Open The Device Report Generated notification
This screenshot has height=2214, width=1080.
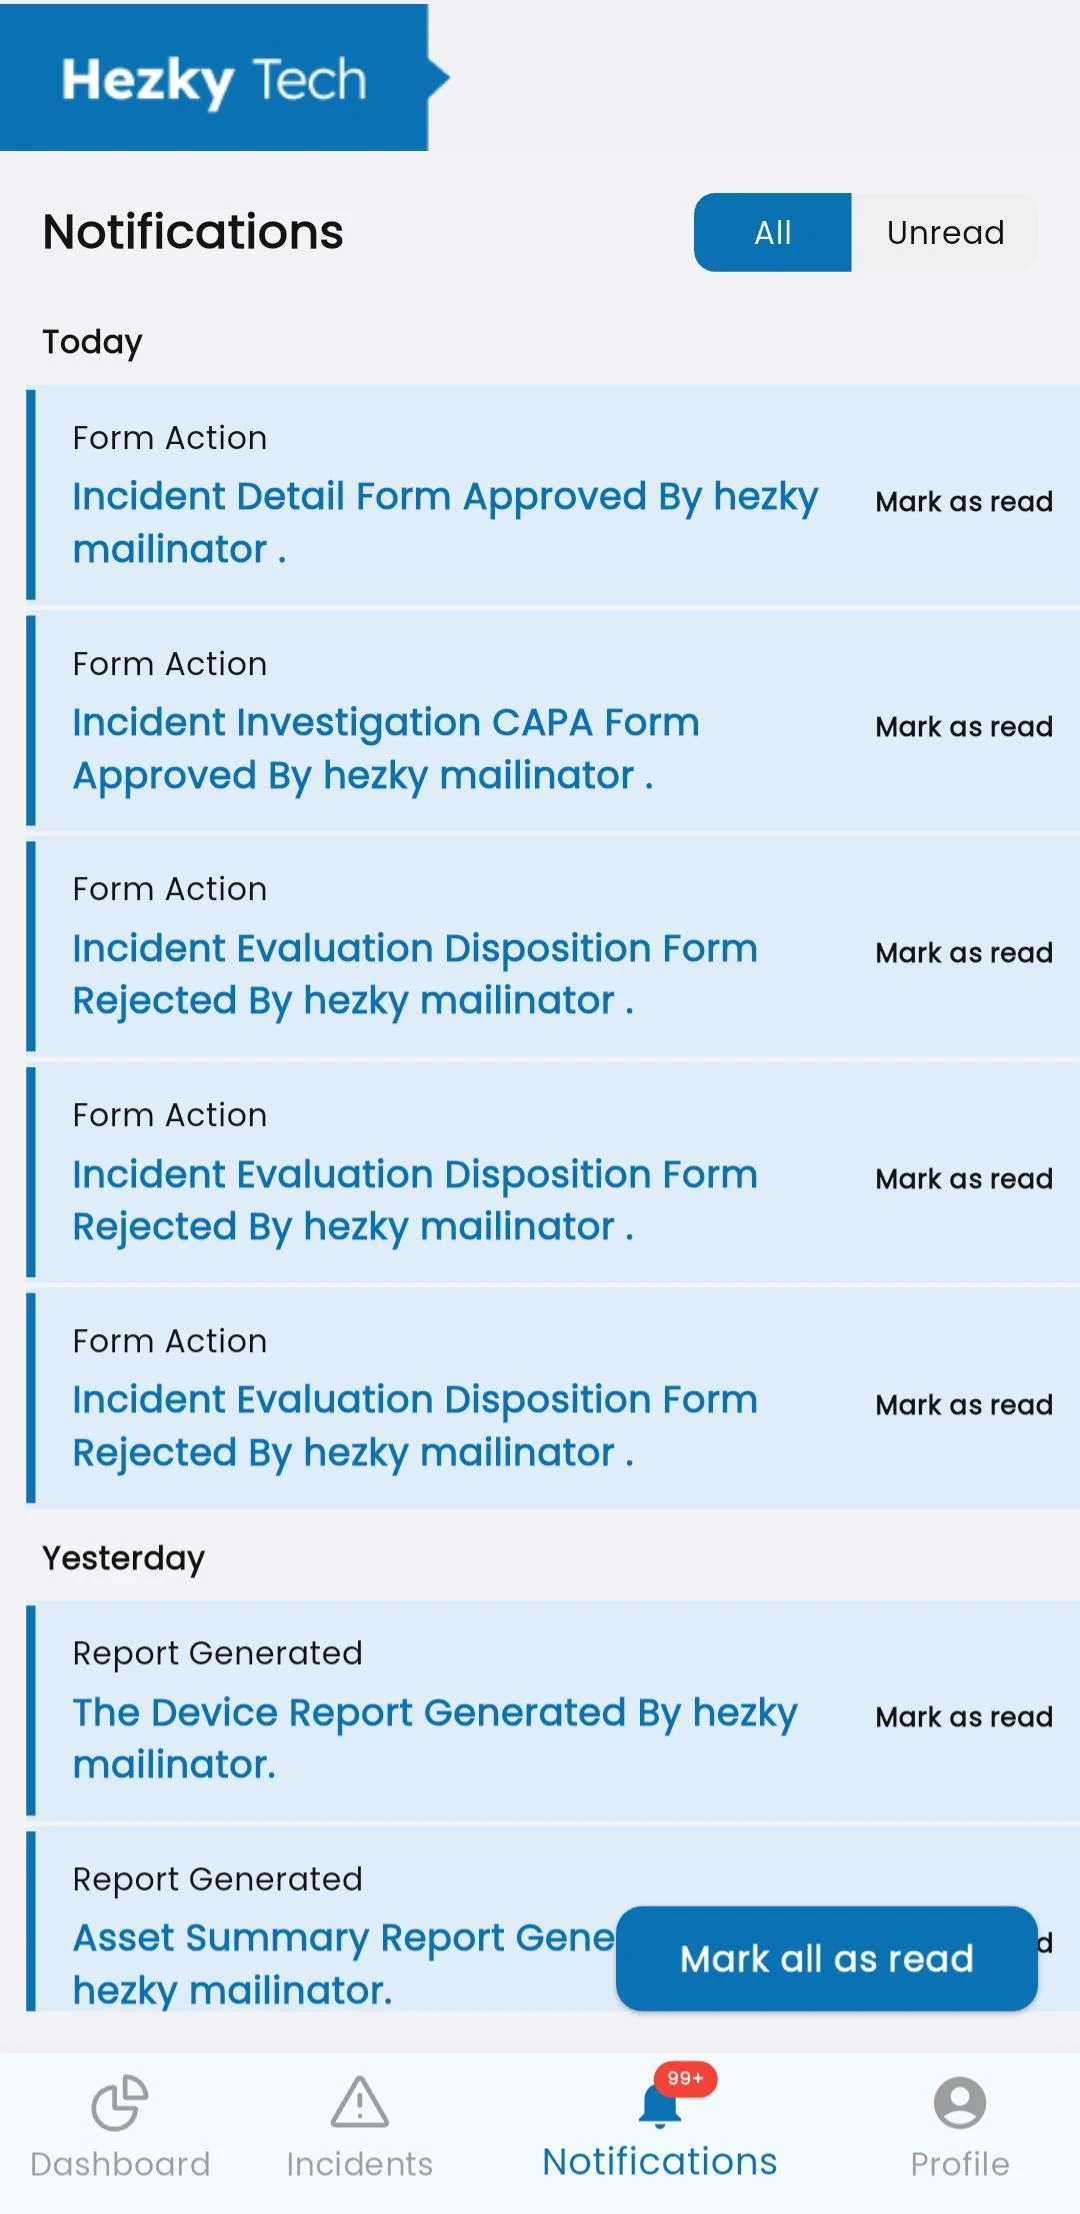pos(435,1738)
